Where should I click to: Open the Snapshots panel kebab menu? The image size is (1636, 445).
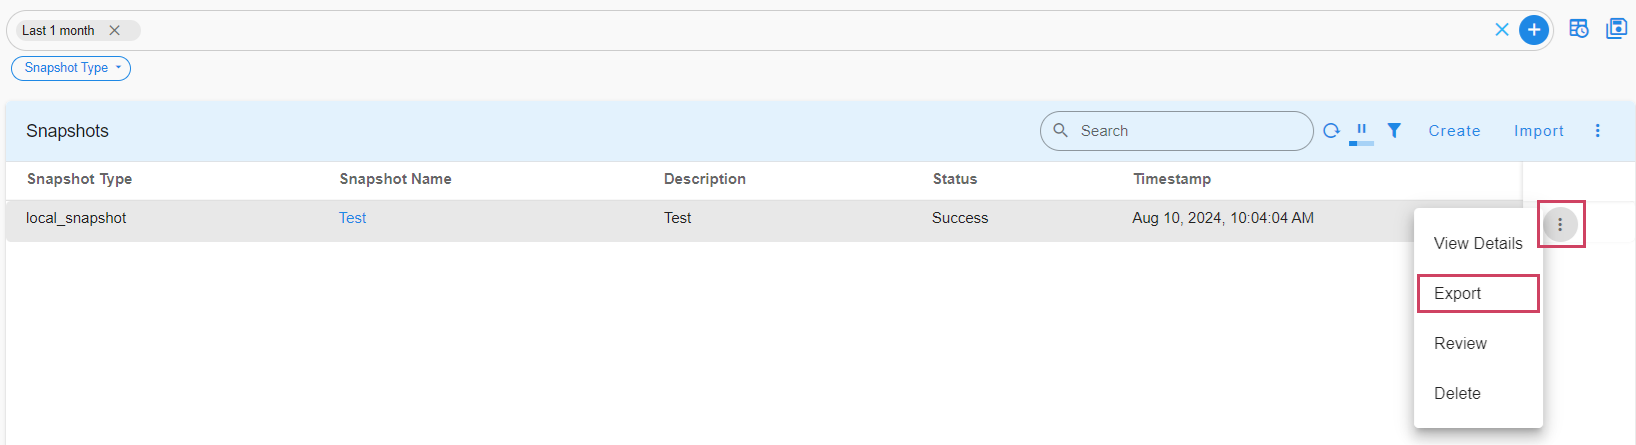(1597, 131)
